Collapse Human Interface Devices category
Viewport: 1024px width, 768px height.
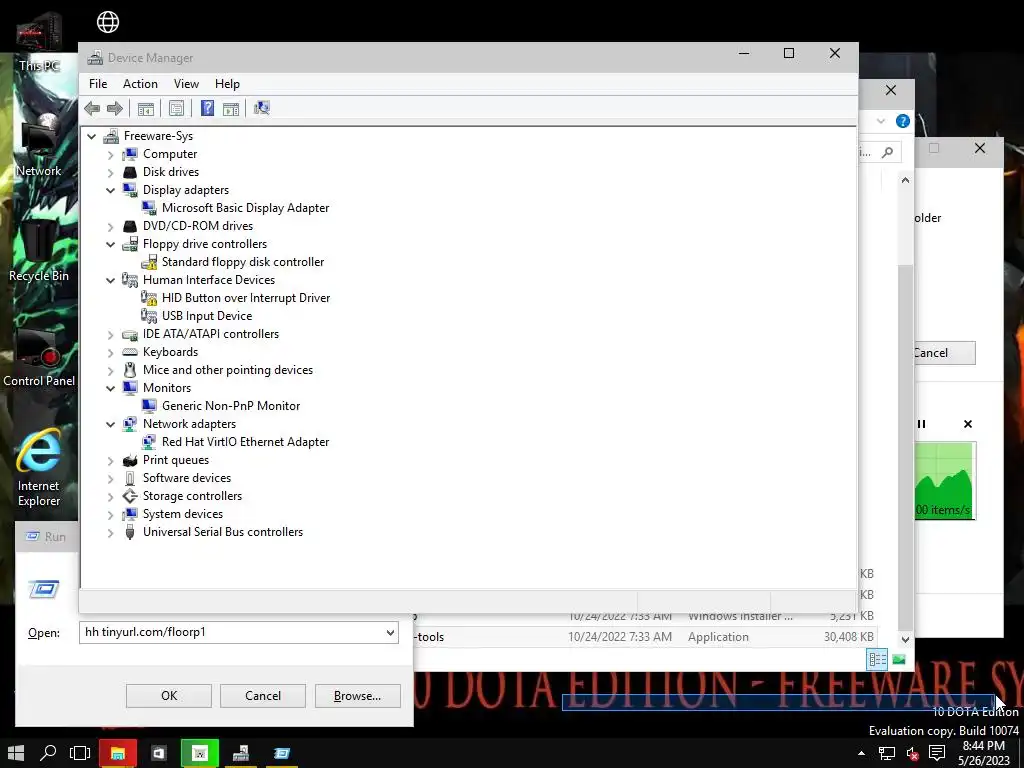coord(110,280)
